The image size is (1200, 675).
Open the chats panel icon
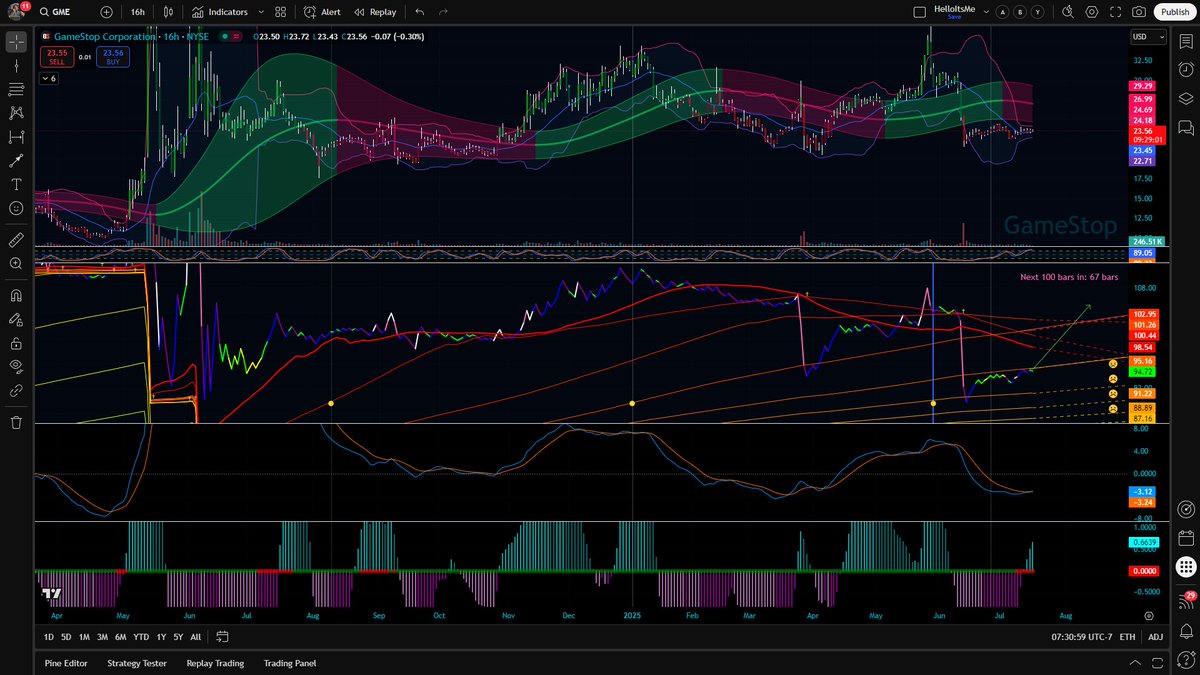(1186, 127)
